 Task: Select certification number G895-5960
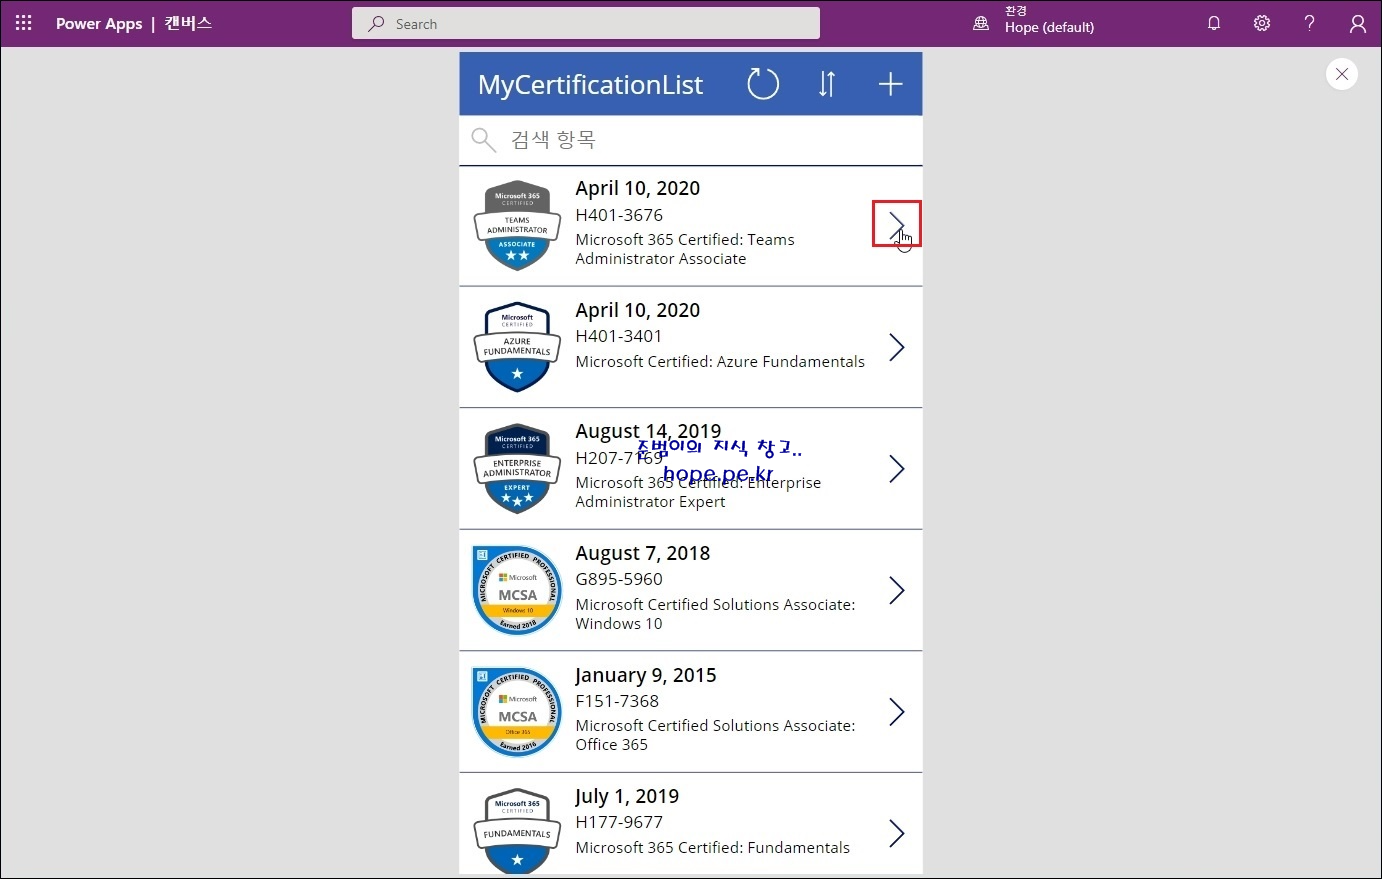point(619,579)
